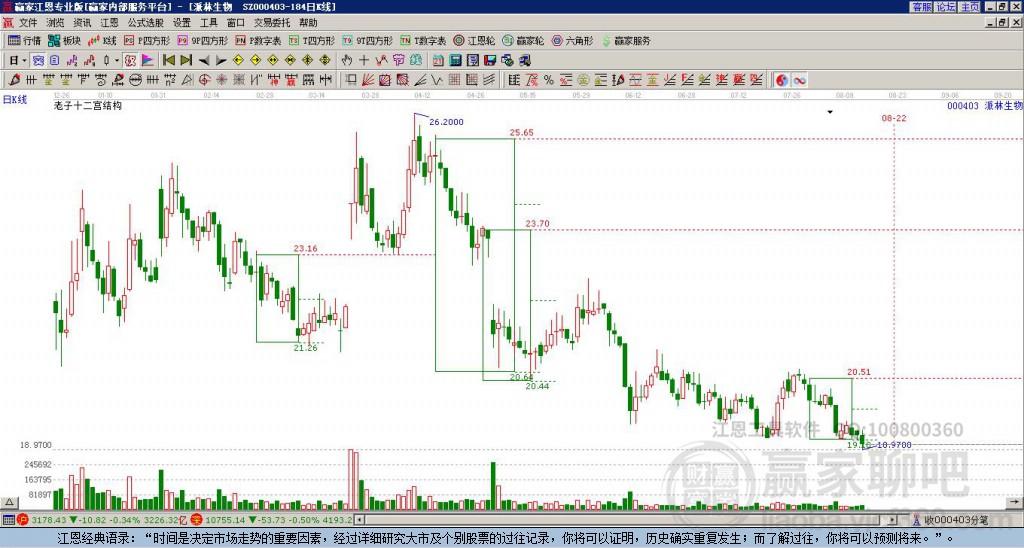Open the 行情 market quotes view
1024x548 pixels.
[24, 40]
